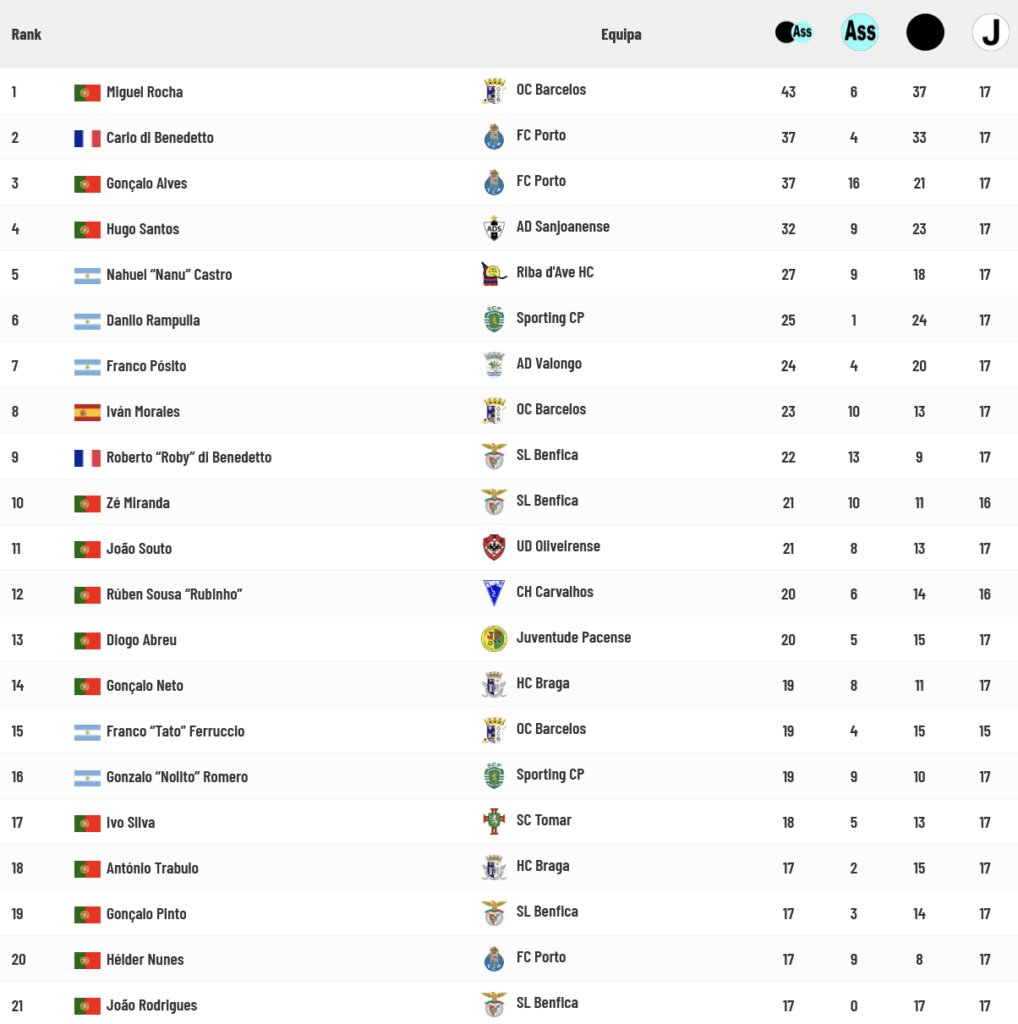The height and width of the screenshot is (1024, 1018).
Task: Click the cyan Ass assists column icon
Action: coord(859,32)
